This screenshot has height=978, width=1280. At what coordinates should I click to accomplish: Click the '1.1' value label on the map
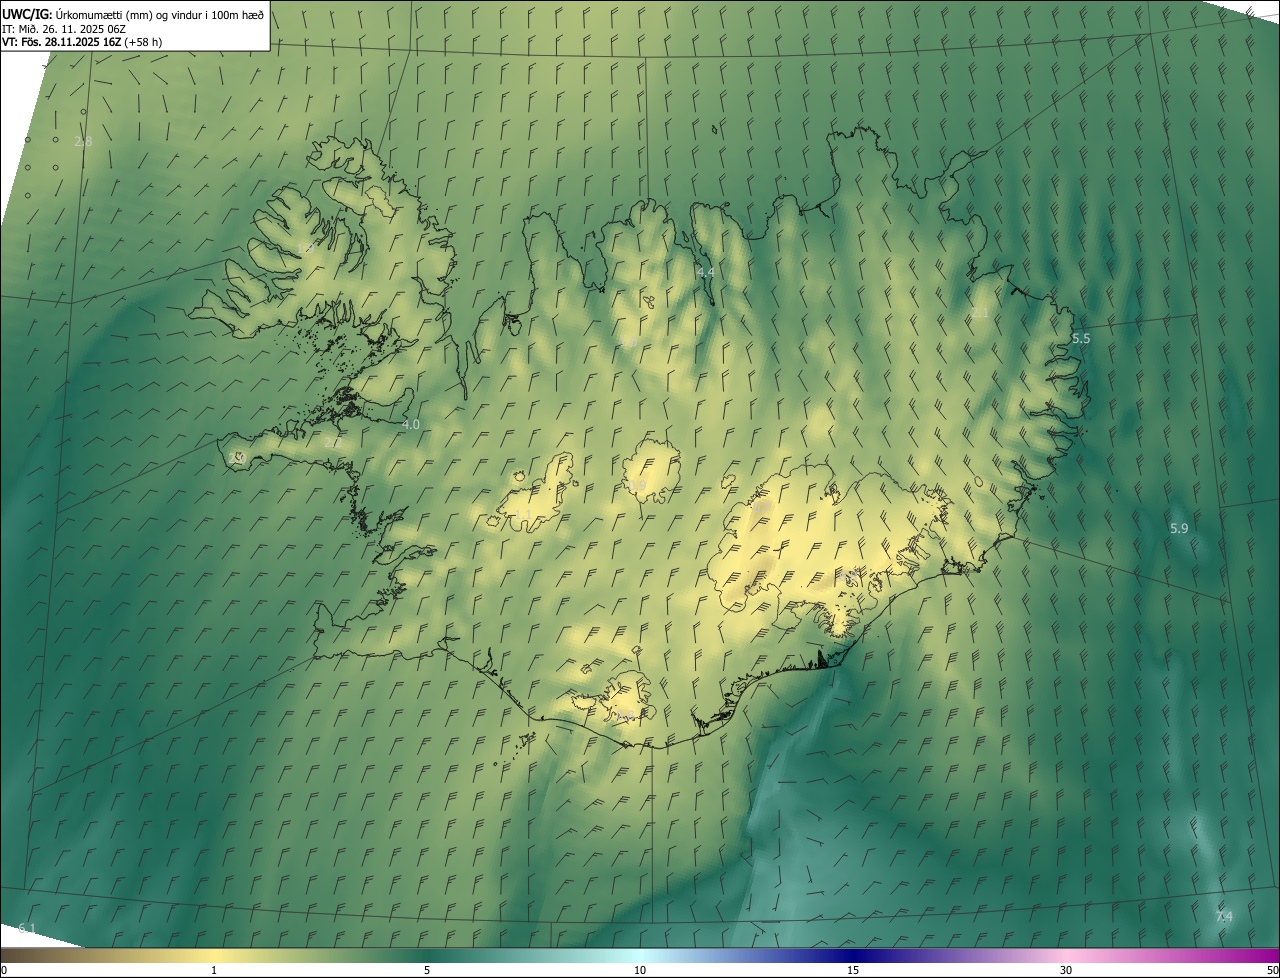point(524,515)
